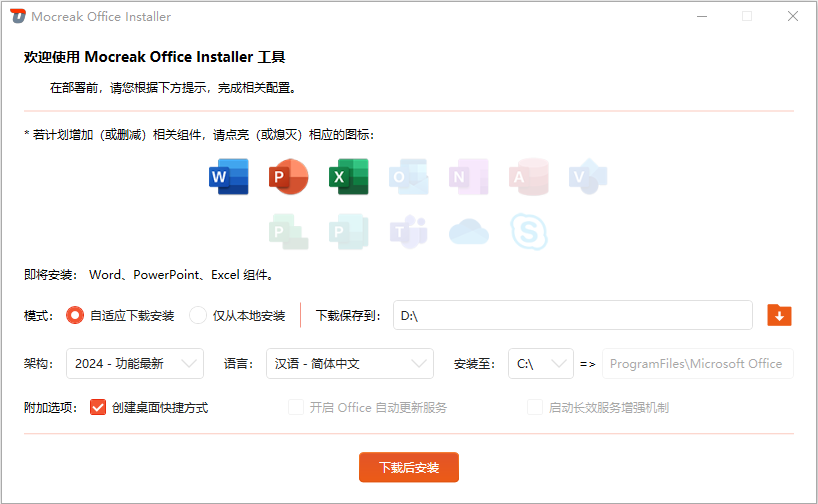The width and height of the screenshot is (818, 504).
Task: Toggle the Excel component icon
Action: [348, 177]
